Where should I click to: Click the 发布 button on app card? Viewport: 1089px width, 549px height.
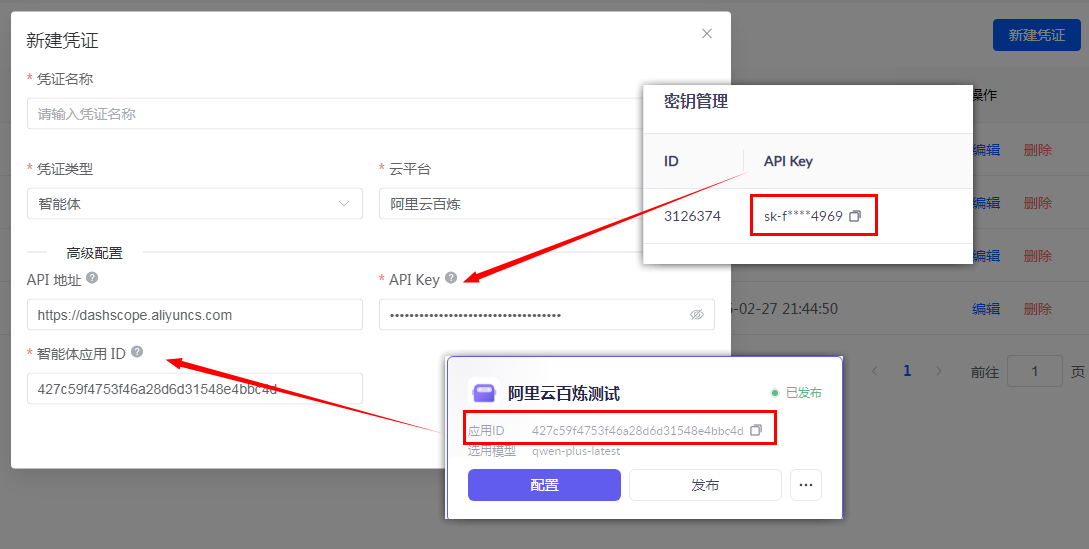(704, 485)
